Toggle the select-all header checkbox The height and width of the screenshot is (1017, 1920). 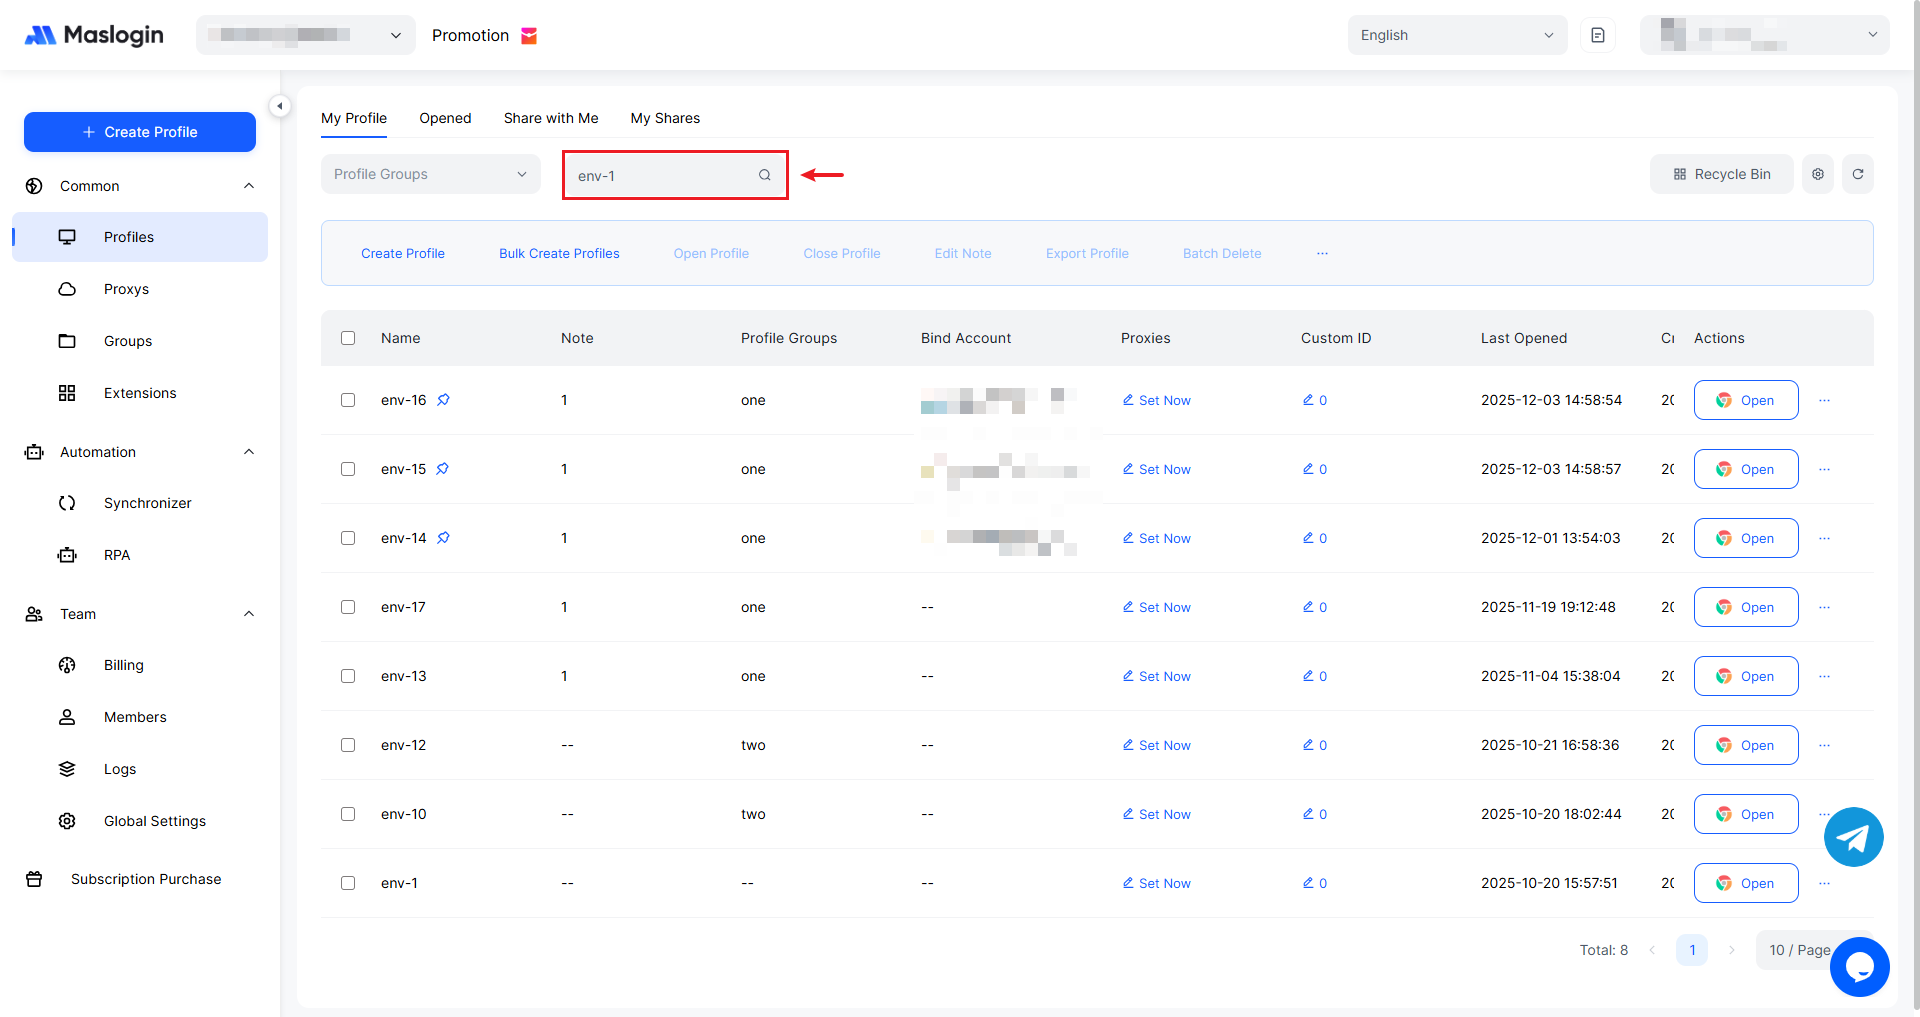pyautogui.click(x=348, y=338)
